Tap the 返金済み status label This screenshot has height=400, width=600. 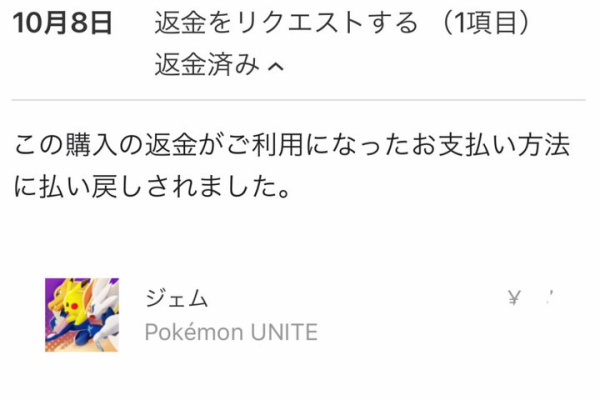pos(207,64)
